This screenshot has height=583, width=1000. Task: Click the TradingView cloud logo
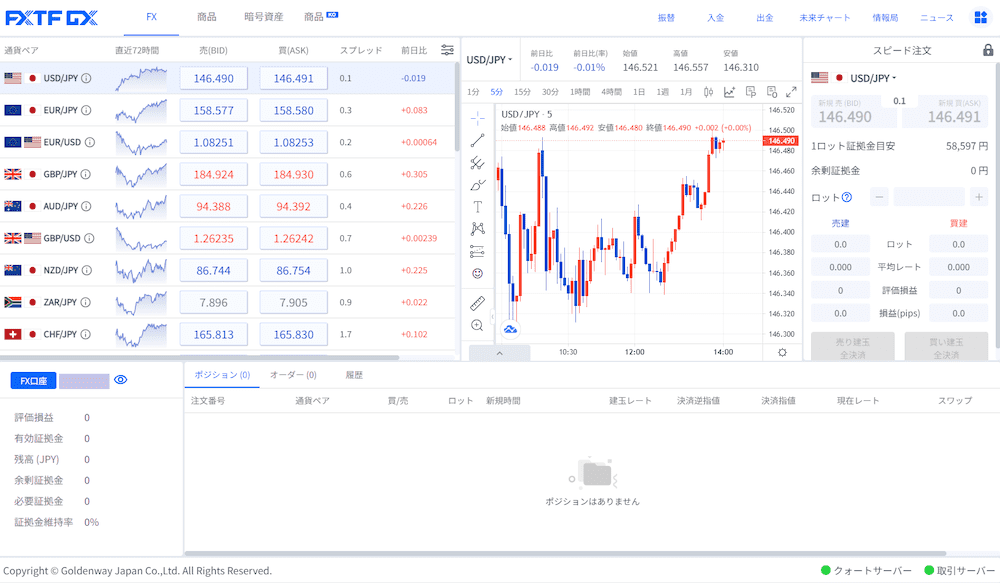point(510,329)
